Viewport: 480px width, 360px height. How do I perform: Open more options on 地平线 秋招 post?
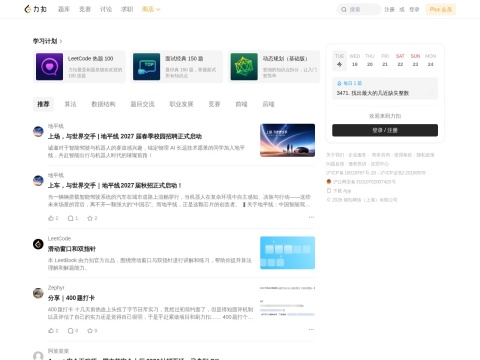[311, 217]
